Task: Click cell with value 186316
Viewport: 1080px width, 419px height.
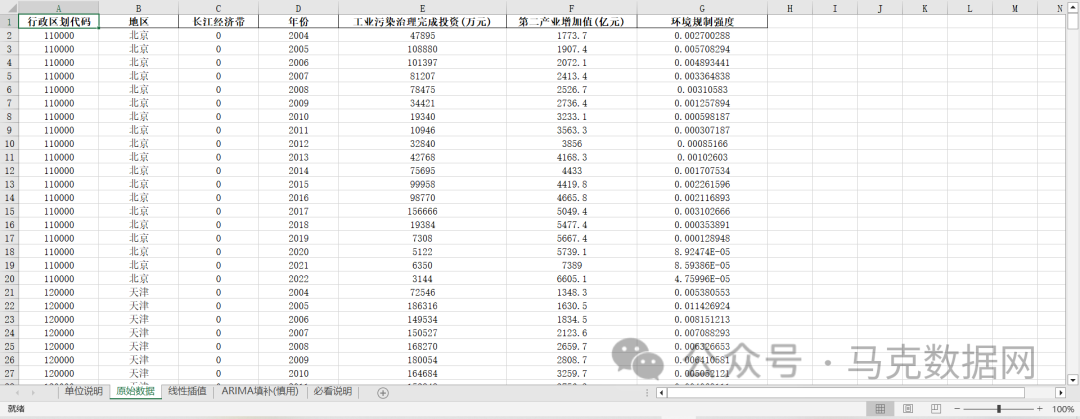Action: tap(422, 305)
